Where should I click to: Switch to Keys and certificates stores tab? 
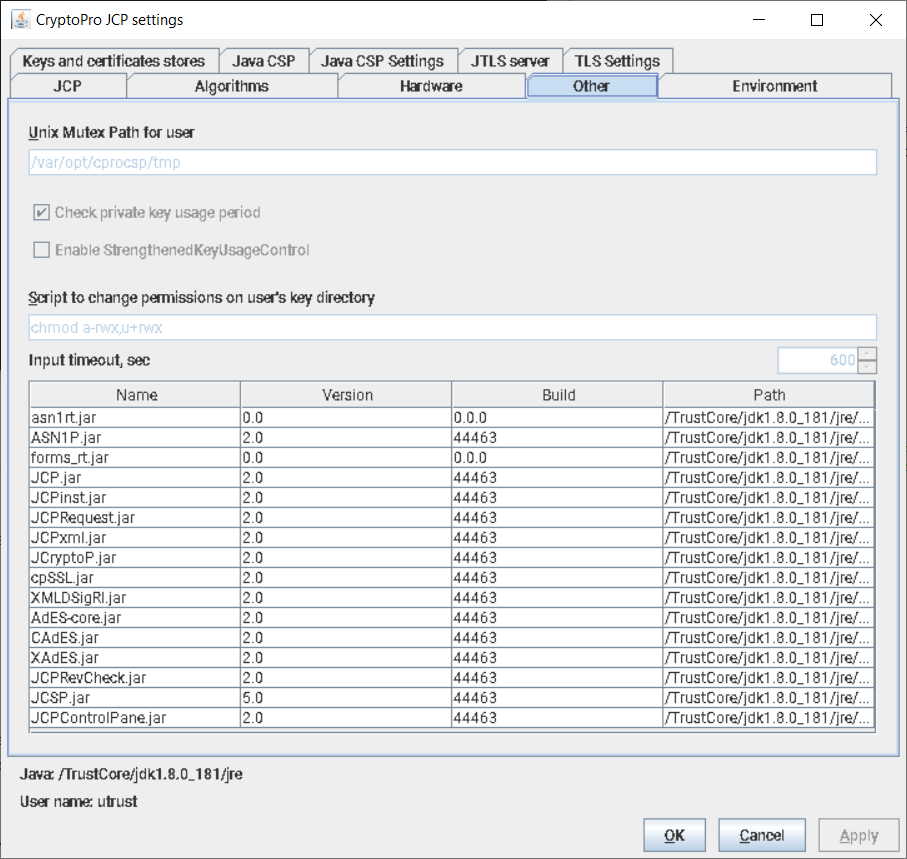point(113,61)
